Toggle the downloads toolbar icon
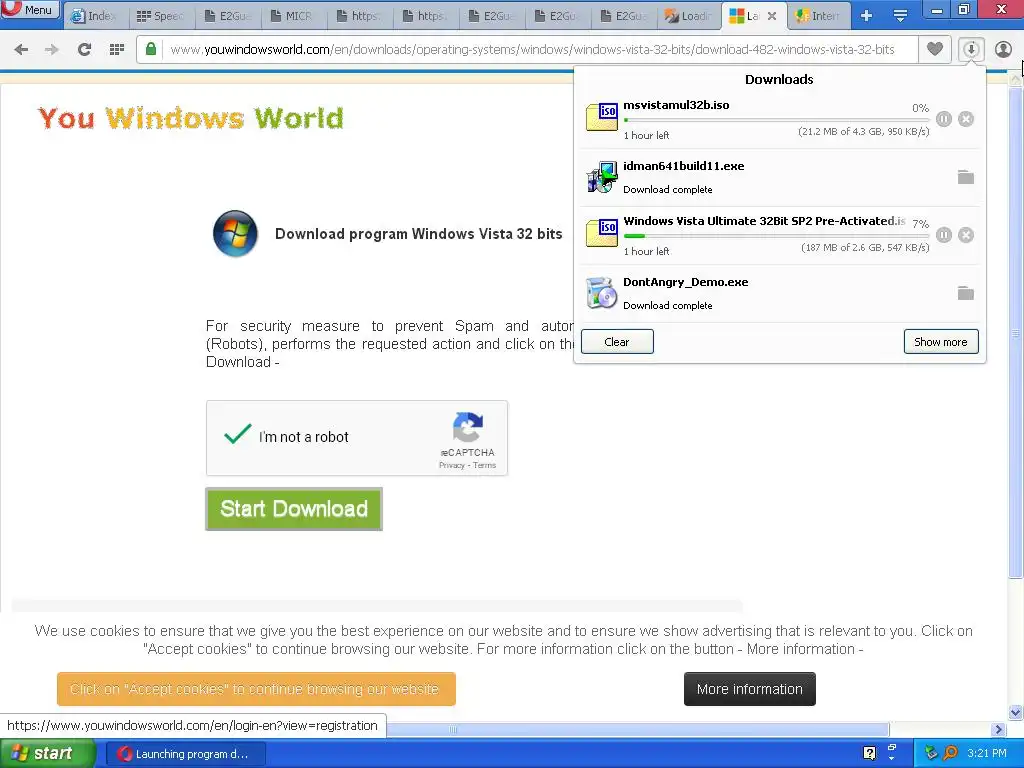Image resolution: width=1024 pixels, height=768 pixels. click(971, 50)
